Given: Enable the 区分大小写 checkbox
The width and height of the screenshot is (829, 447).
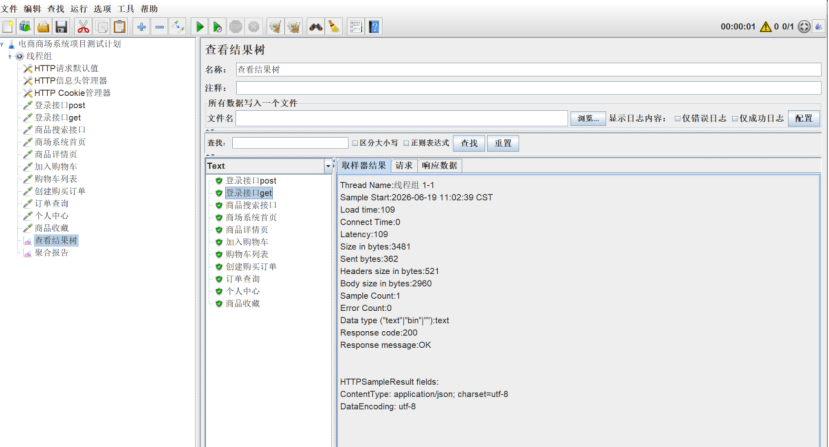Looking at the screenshot, I should (x=355, y=143).
